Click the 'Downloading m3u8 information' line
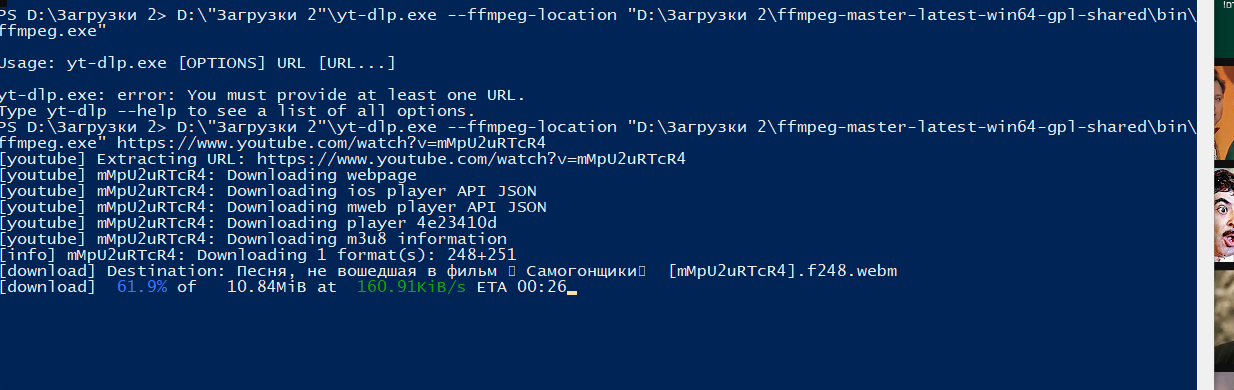This screenshot has width=1234, height=390. [367, 239]
